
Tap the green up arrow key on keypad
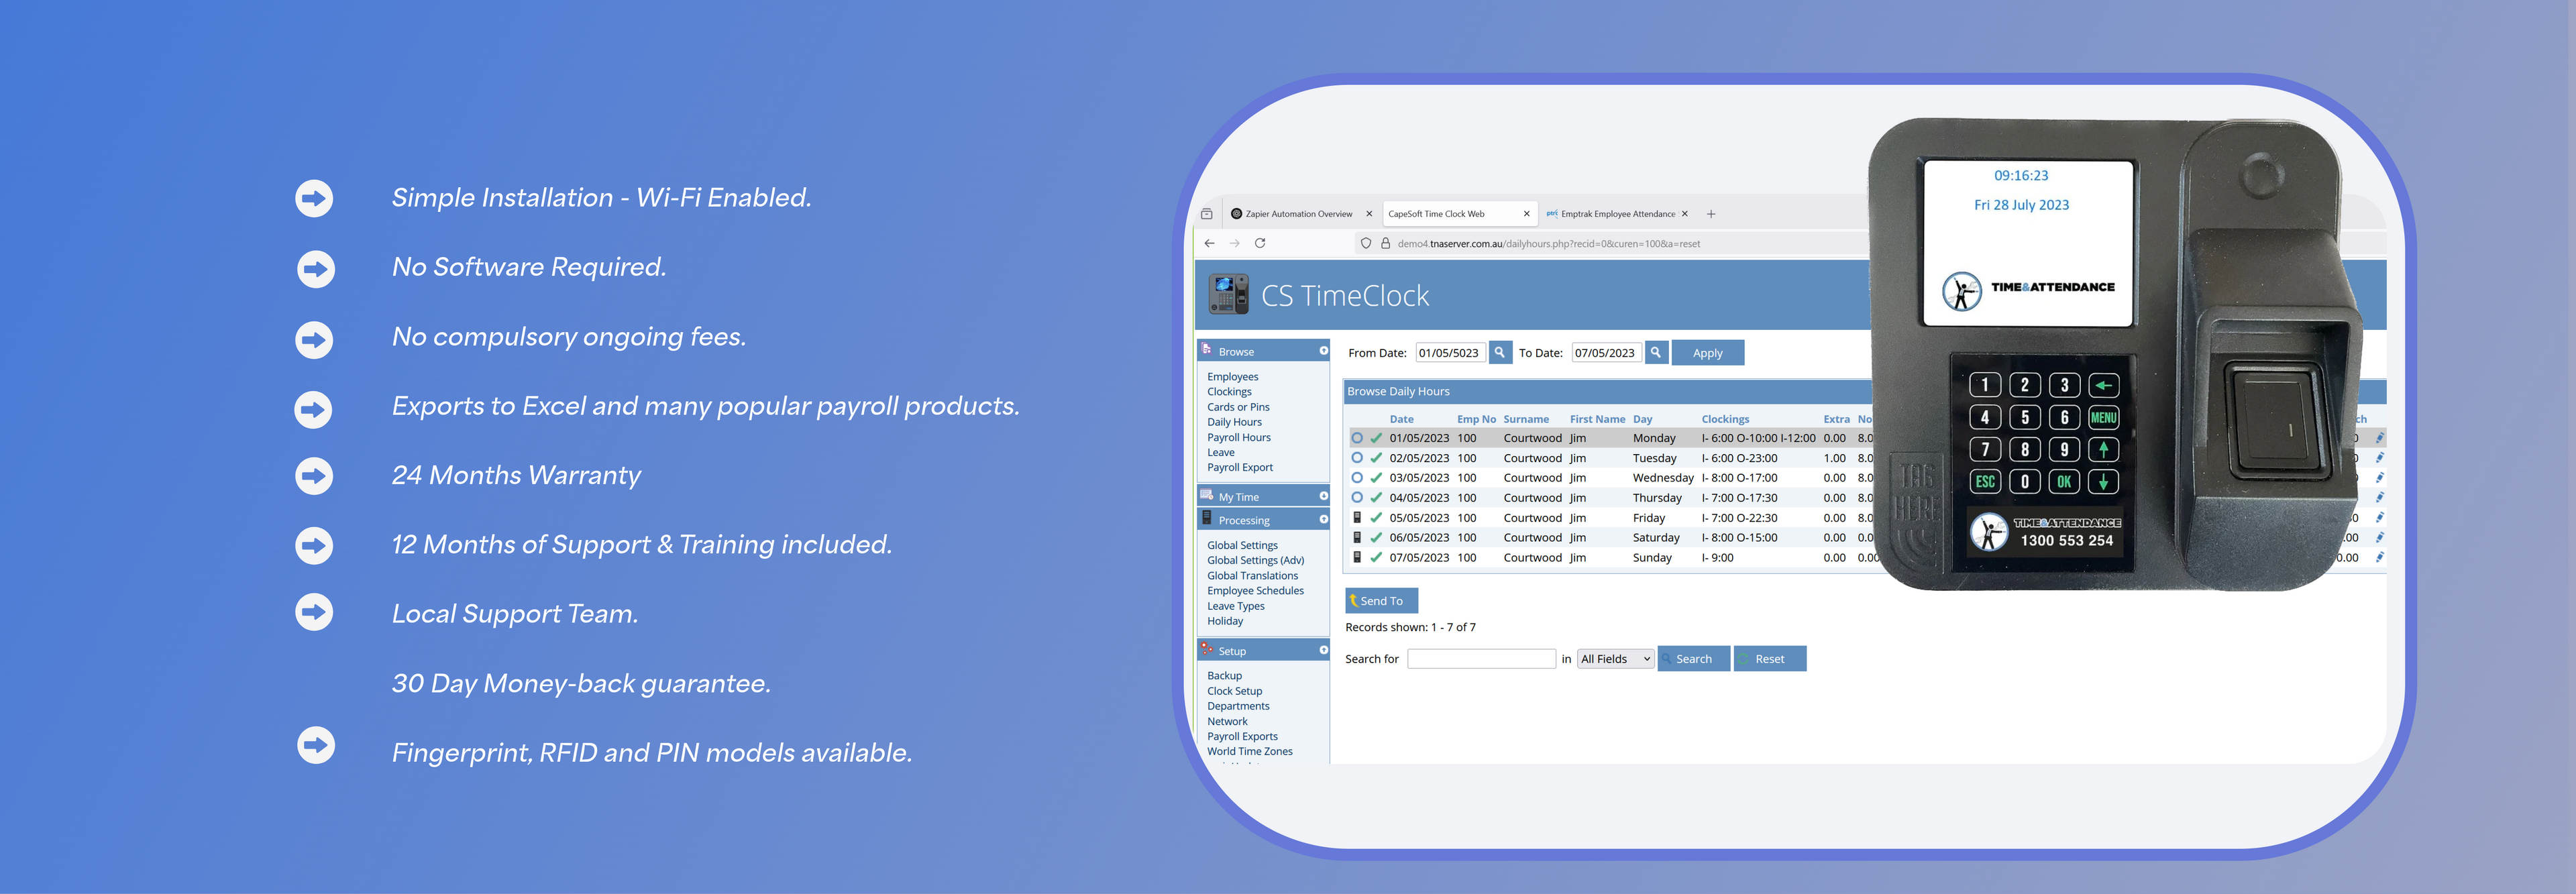[2103, 450]
